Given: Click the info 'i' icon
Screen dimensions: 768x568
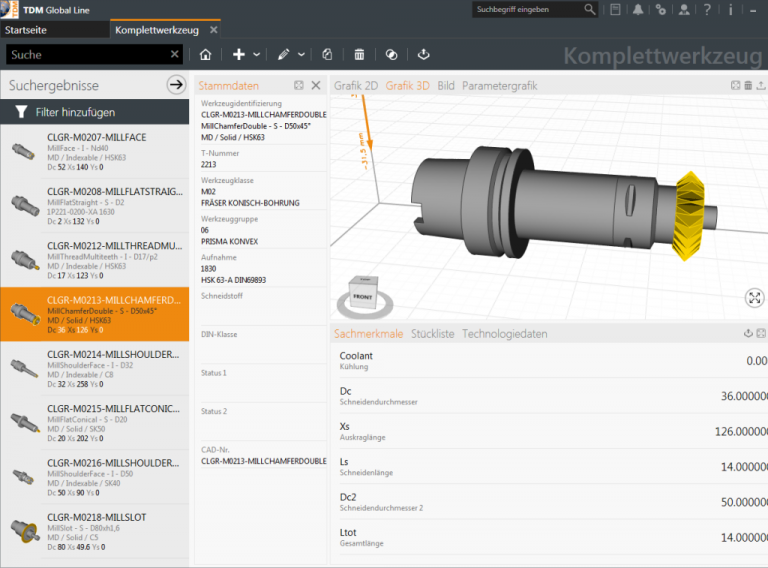Looking at the screenshot, I should click(x=730, y=9).
